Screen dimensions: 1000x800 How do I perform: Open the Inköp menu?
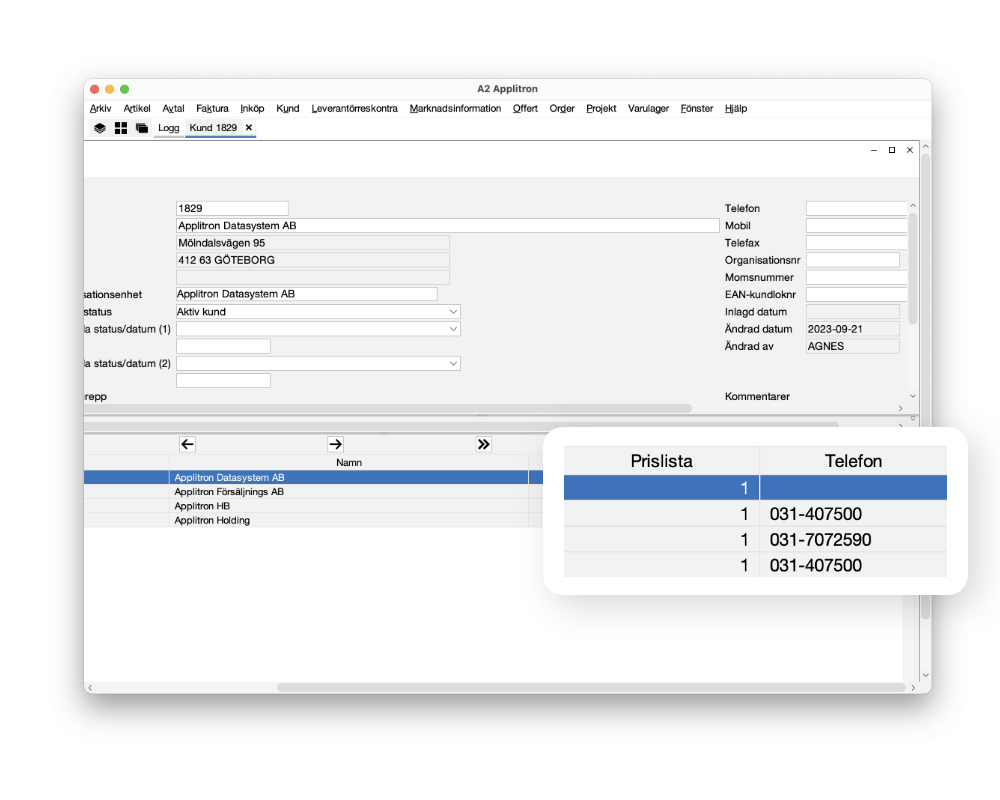(253, 108)
